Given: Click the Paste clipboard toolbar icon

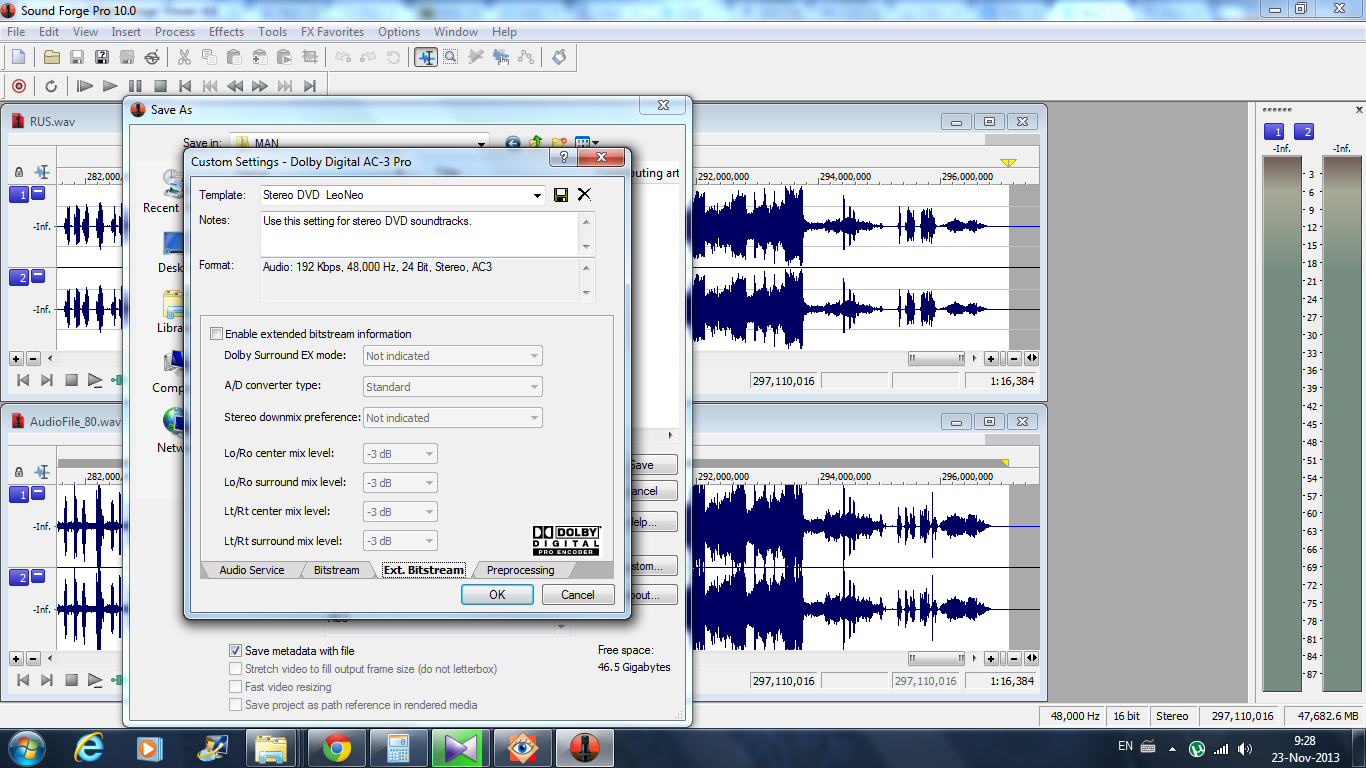Looking at the screenshot, I should [x=234, y=57].
